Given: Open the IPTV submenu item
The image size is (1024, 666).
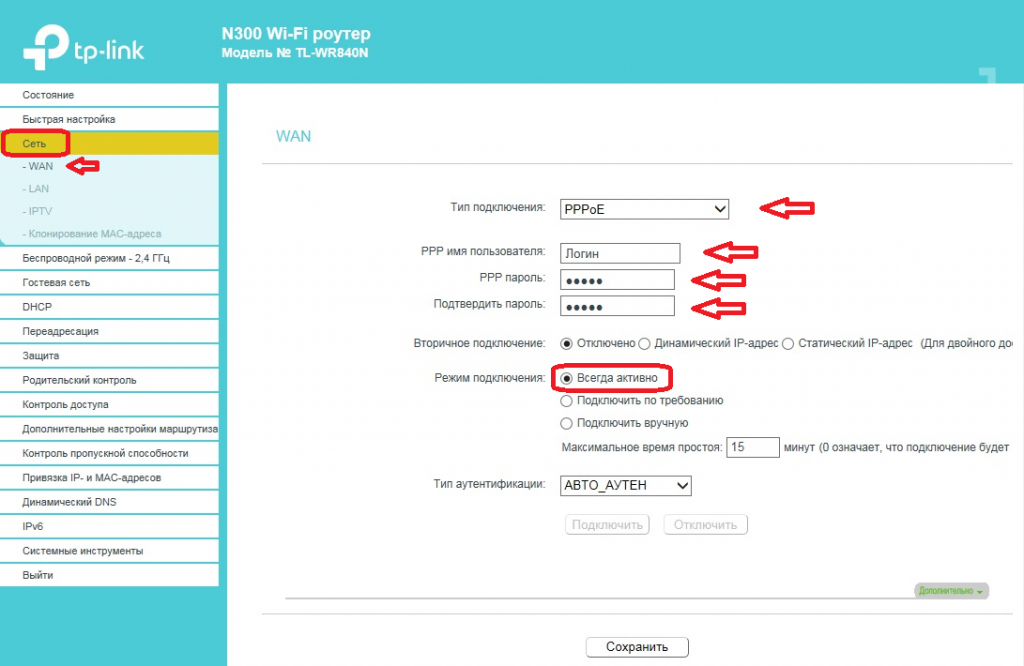Looking at the screenshot, I should 37,211.
